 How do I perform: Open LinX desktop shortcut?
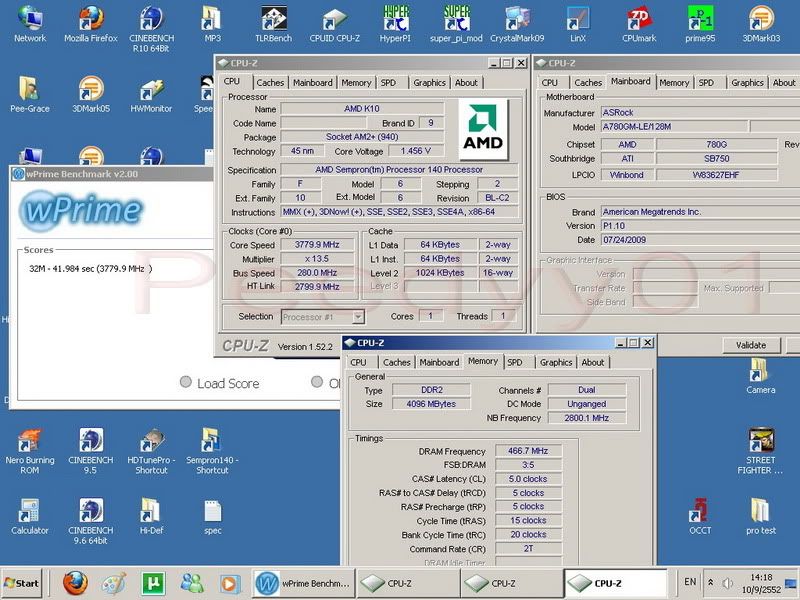tap(578, 23)
